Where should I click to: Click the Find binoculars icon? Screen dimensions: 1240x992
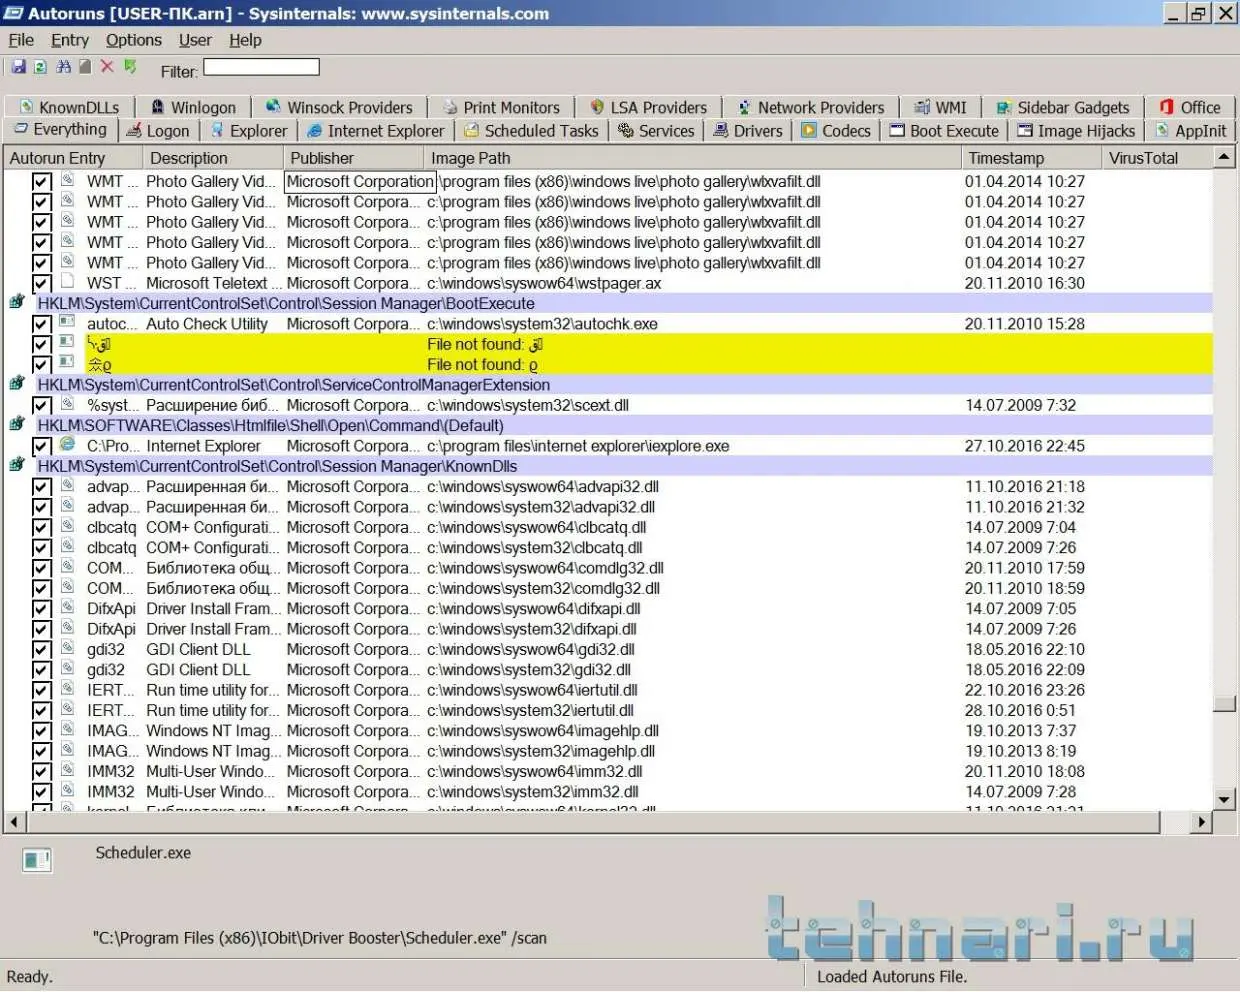(x=63, y=67)
